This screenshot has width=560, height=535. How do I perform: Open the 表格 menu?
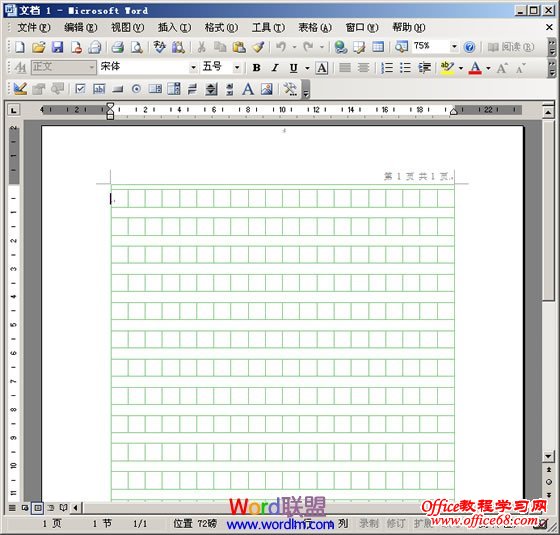click(x=315, y=28)
